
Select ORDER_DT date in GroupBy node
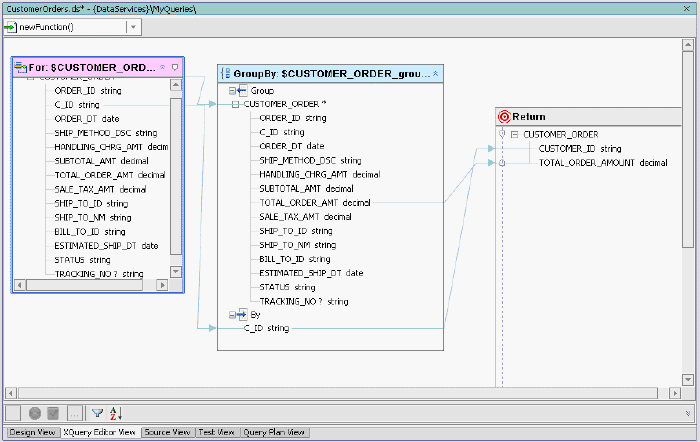tap(292, 146)
